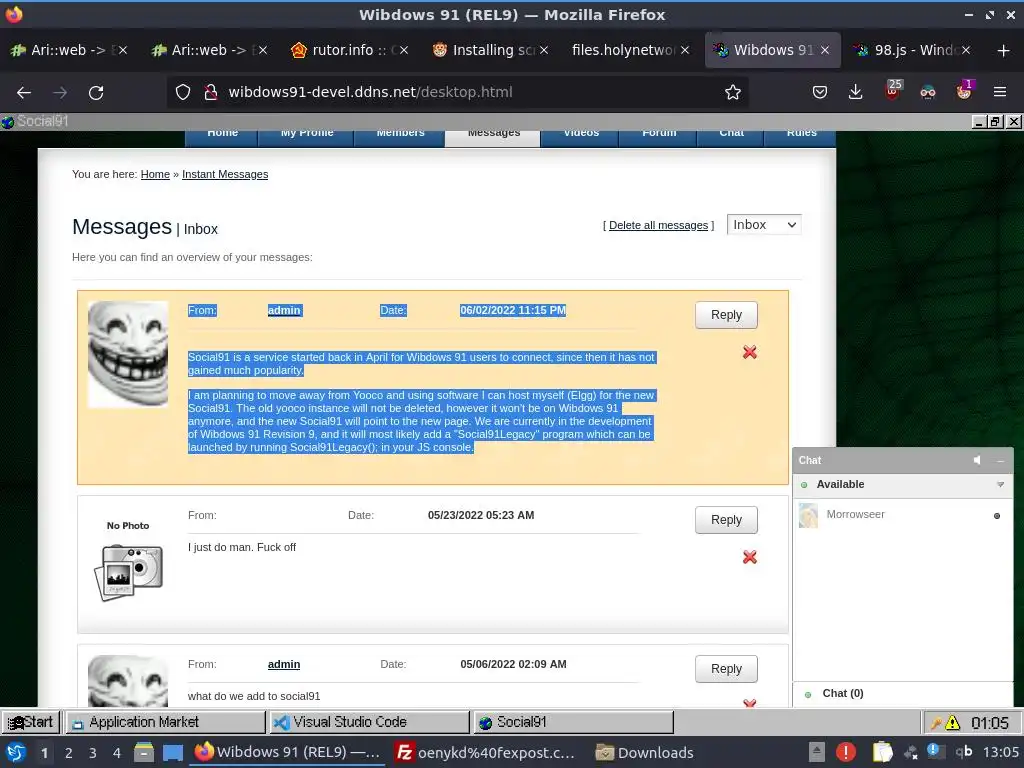Open the Inbox folder dropdown
The width and height of the screenshot is (1024, 768).
coord(763,225)
